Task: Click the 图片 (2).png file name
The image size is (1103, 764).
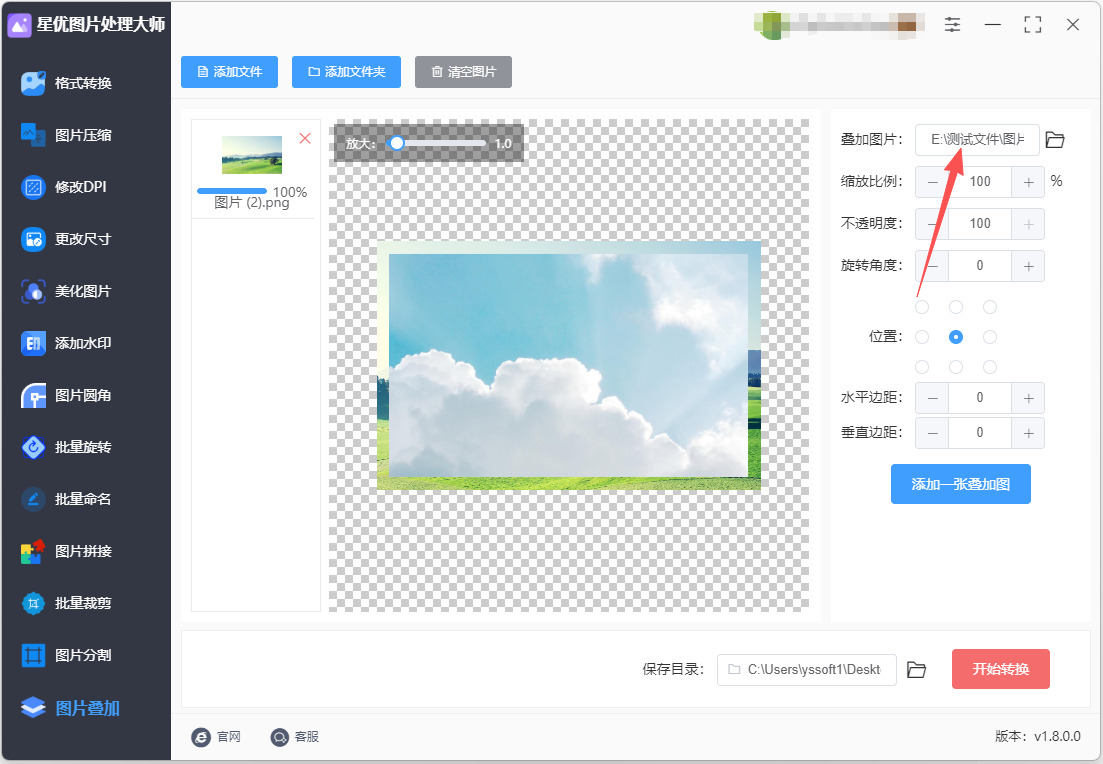Action: click(x=252, y=203)
